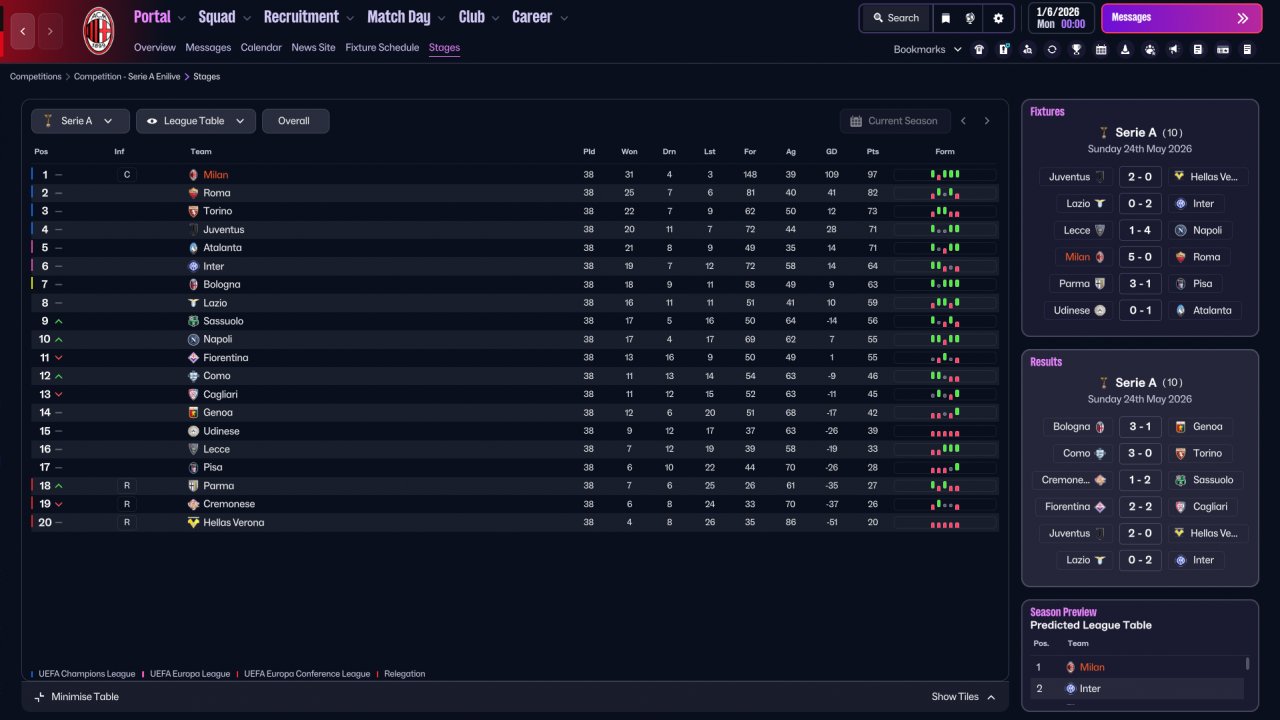The image size is (1280, 720).
Task: Open the globe world icon
Action: 970,18
